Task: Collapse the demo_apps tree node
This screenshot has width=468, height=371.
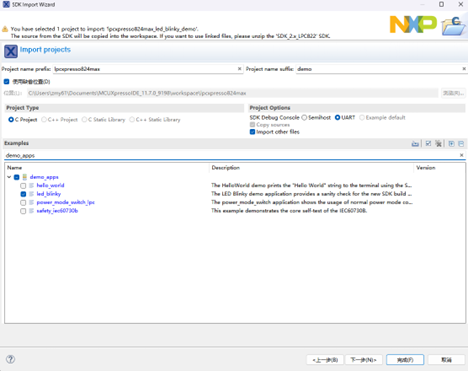Action: click(9, 177)
